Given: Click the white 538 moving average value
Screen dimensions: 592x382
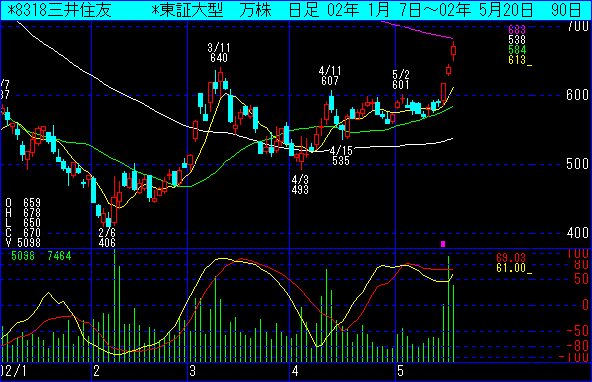Looking at the screenshot, I should click(517, 40).
